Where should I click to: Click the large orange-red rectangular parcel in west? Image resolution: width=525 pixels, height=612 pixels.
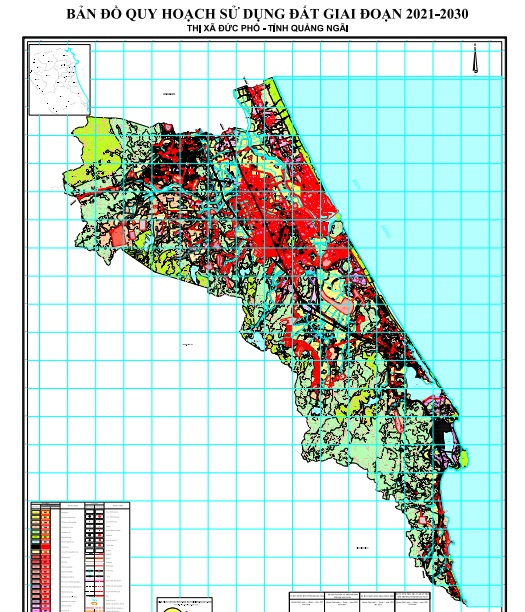pos(117,237)
